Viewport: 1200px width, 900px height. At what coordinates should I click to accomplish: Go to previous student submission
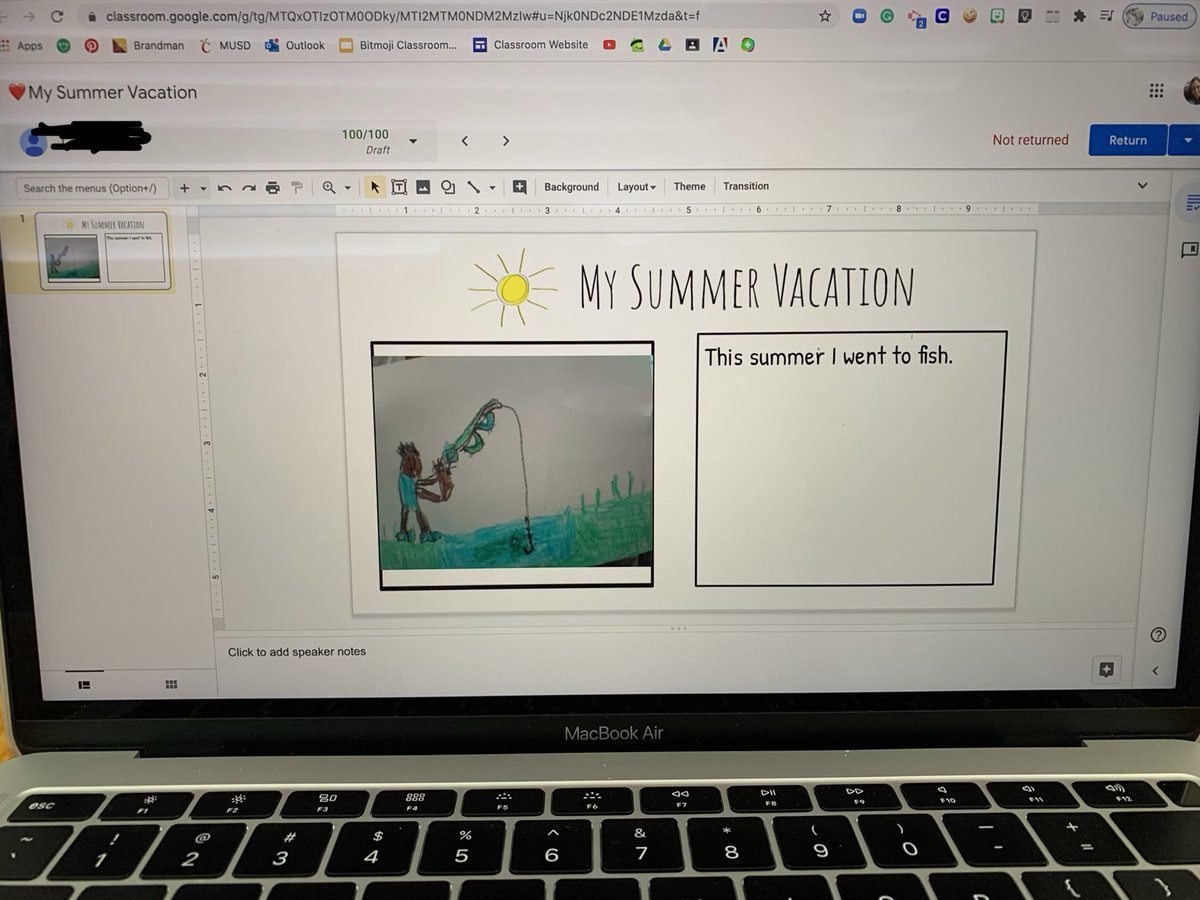click(465, 141)
